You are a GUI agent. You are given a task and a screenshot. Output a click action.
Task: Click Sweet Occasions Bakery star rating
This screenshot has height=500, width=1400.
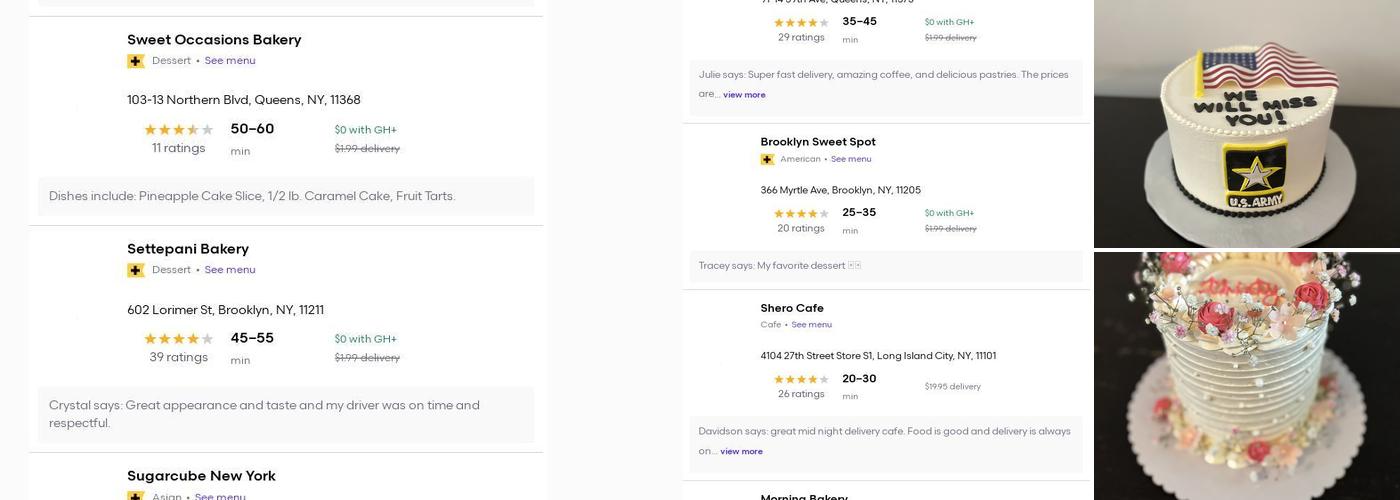pos(178,130)
